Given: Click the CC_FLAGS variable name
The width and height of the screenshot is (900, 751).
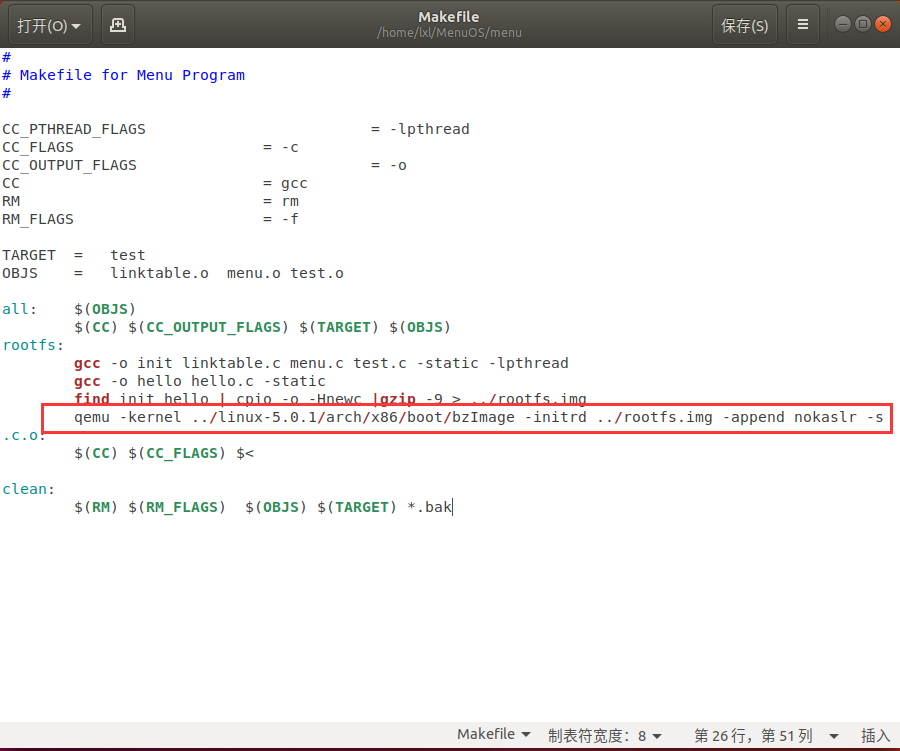Looking at the screenshot, I should coord(38,148).
